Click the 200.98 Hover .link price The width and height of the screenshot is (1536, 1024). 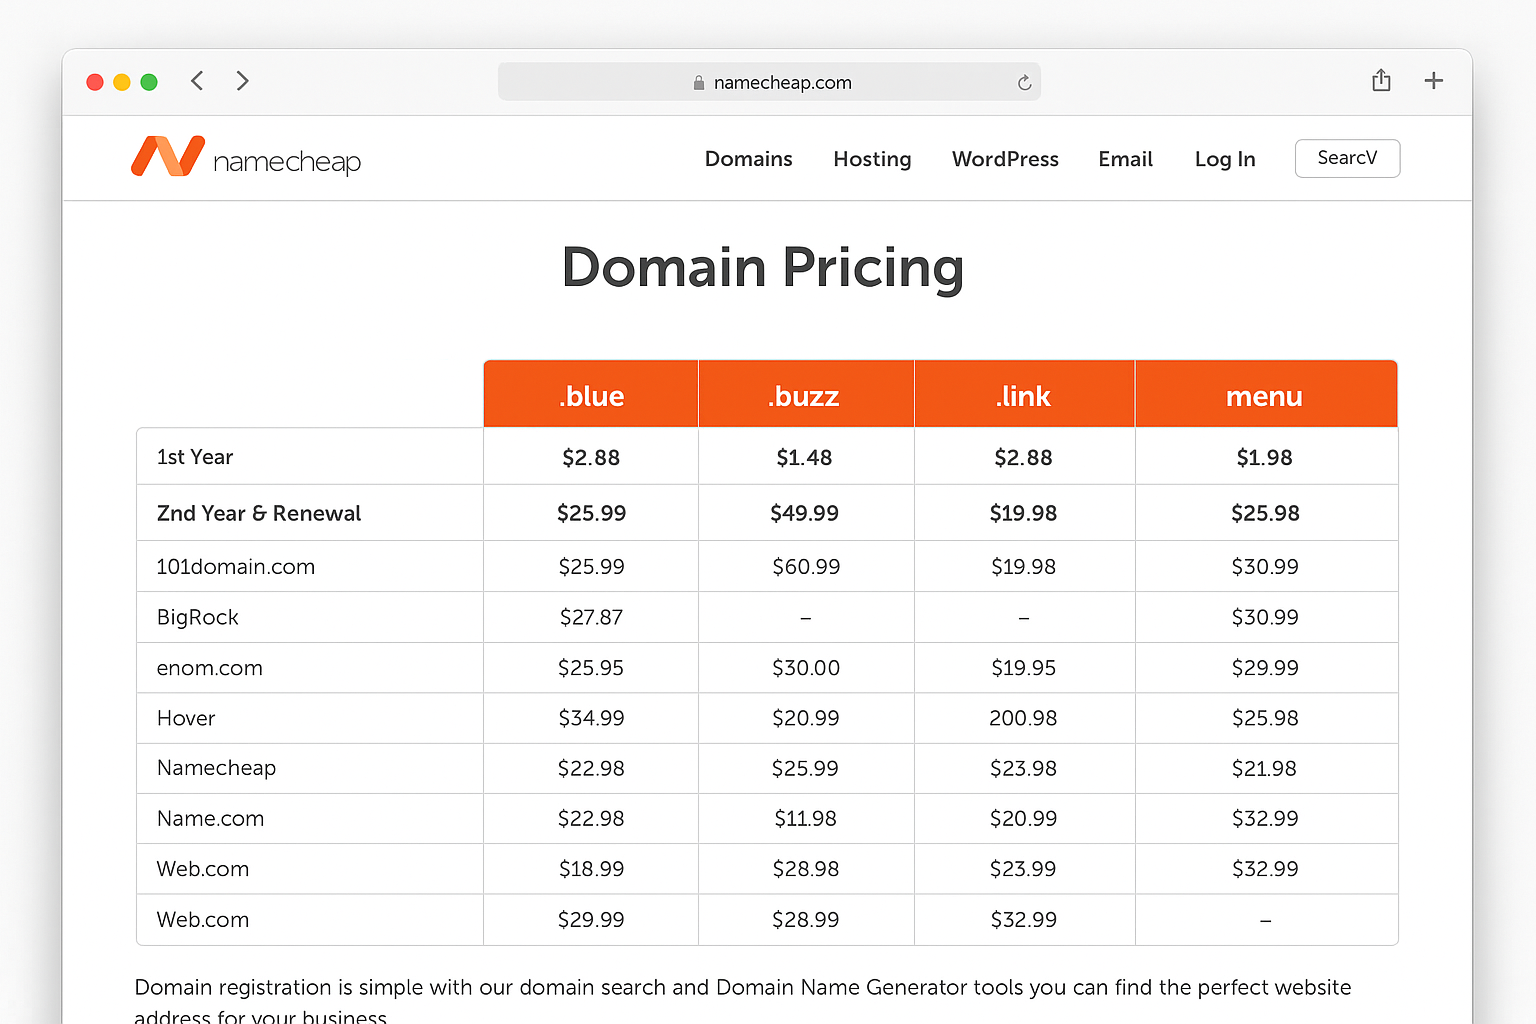1023,718
